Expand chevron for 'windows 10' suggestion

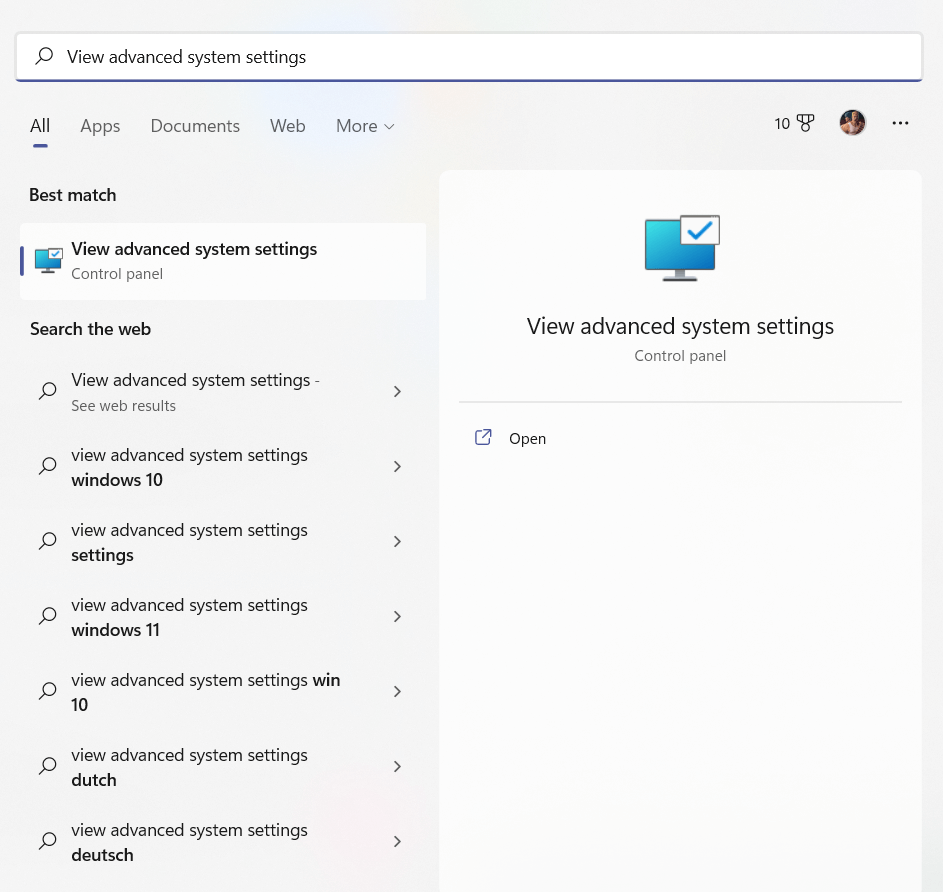(397, 466)
